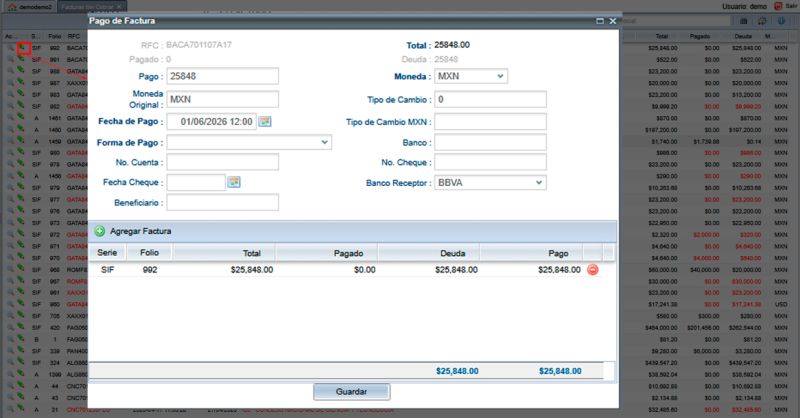Switch to demodemo2 tab
This screenshot has width=800, height=418.
[x=30, y=7]
